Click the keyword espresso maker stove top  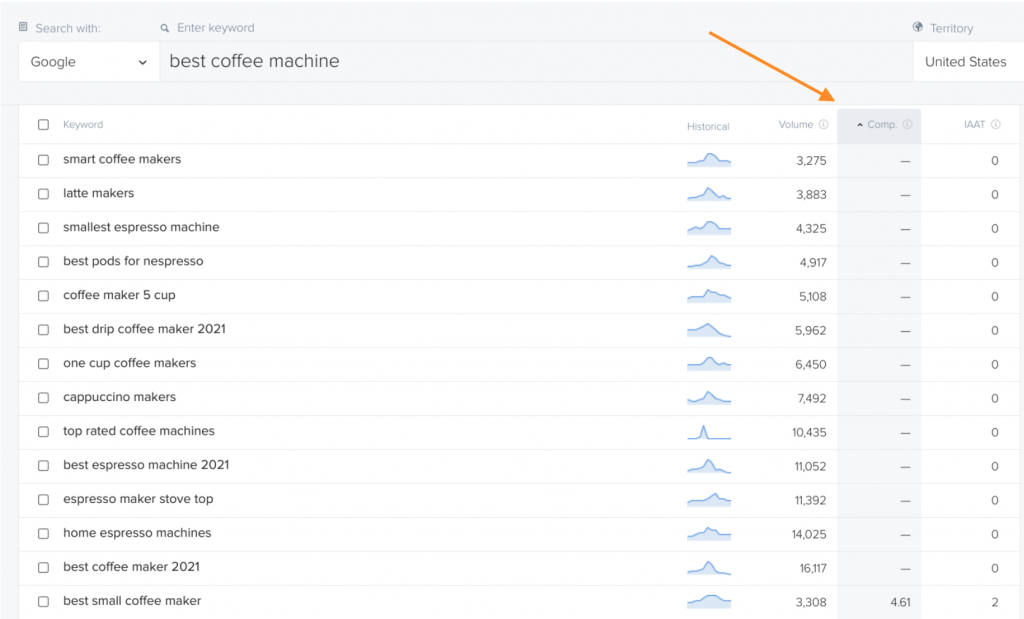coord(138,498)
